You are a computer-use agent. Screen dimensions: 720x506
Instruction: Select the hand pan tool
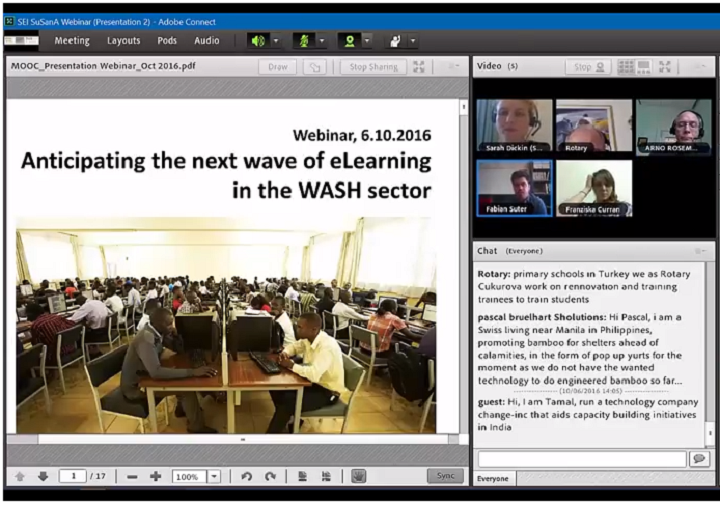[358, 477]
